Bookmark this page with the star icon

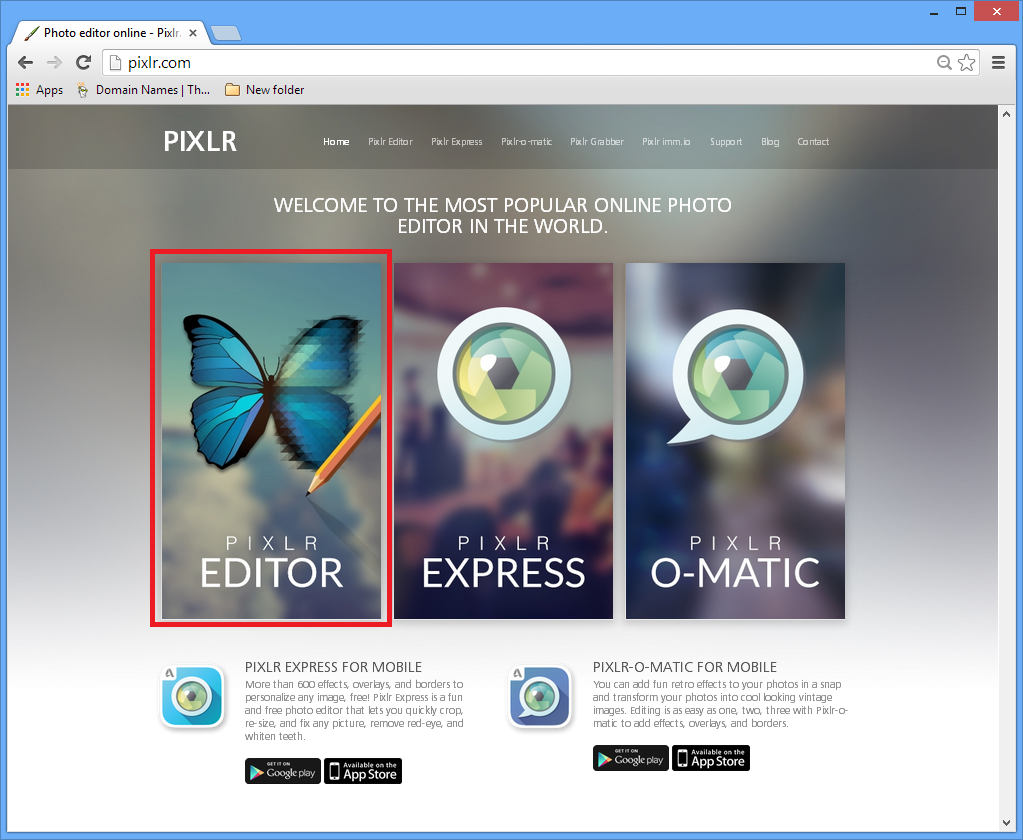[966, 63]
